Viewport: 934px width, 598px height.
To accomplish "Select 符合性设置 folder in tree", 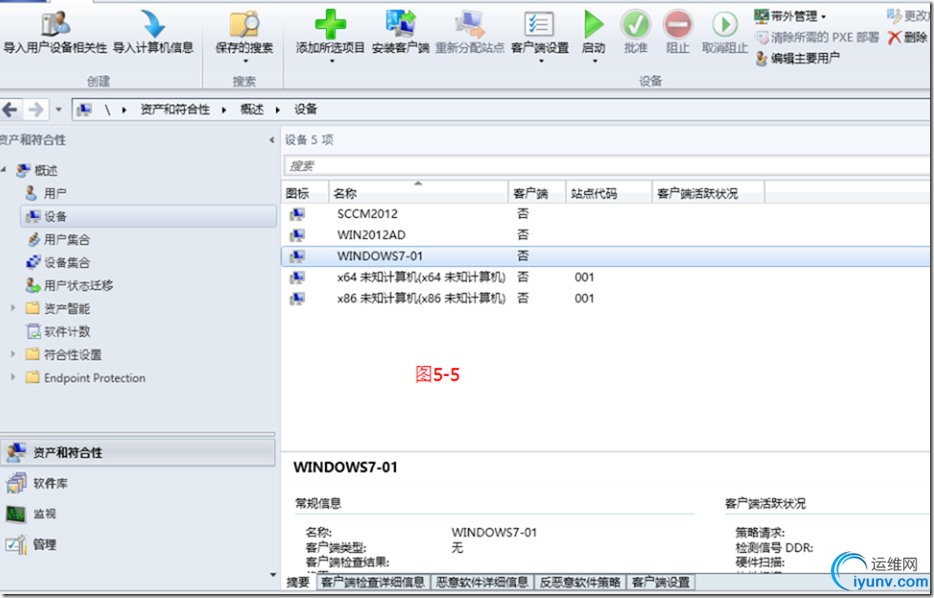I will tap(64, 355).
